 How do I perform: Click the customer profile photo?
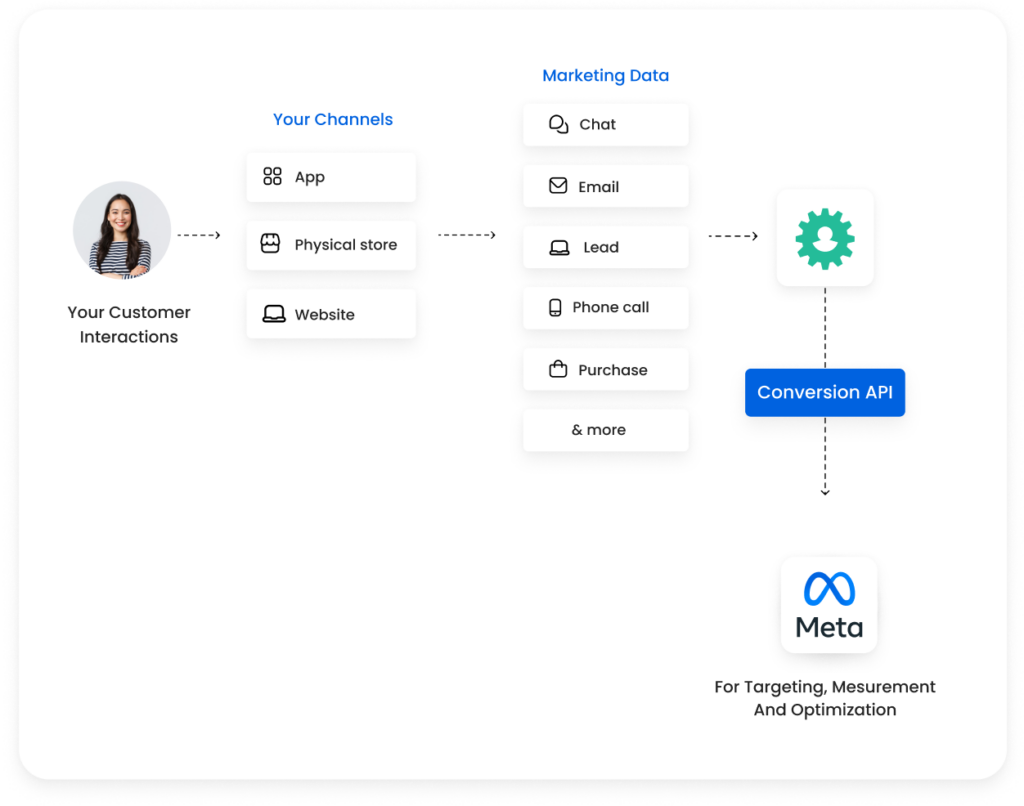122,230
